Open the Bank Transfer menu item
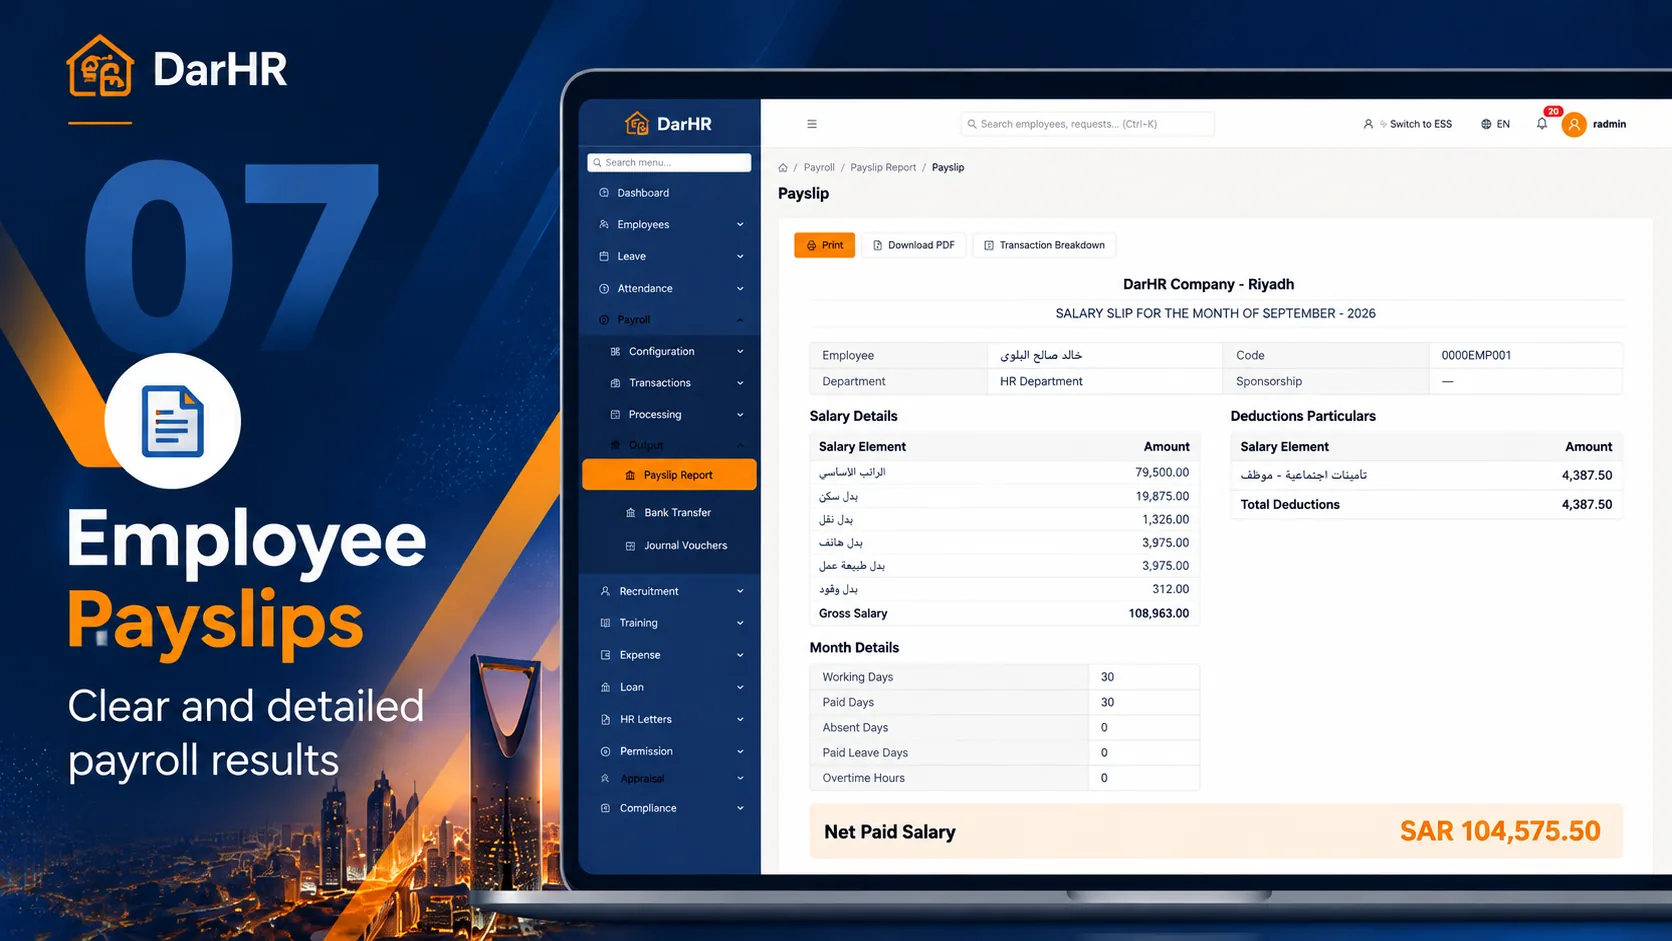 coord(669,513)
